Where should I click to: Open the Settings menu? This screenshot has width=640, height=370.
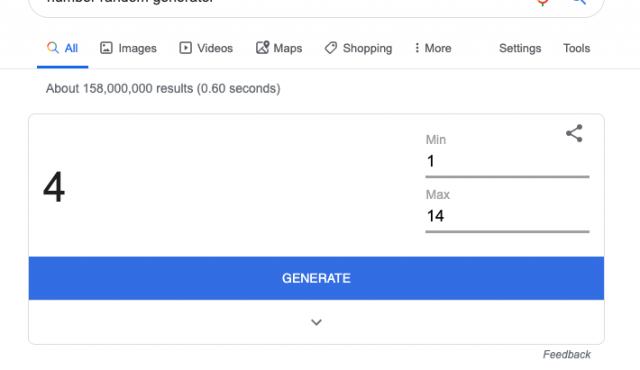[x=520, y=48]
